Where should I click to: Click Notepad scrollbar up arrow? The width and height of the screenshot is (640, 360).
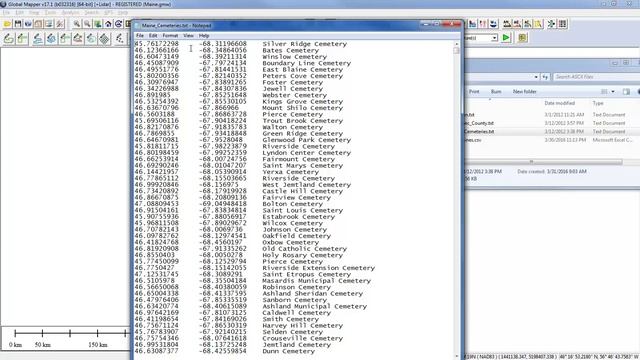click(x=456, y=44)
